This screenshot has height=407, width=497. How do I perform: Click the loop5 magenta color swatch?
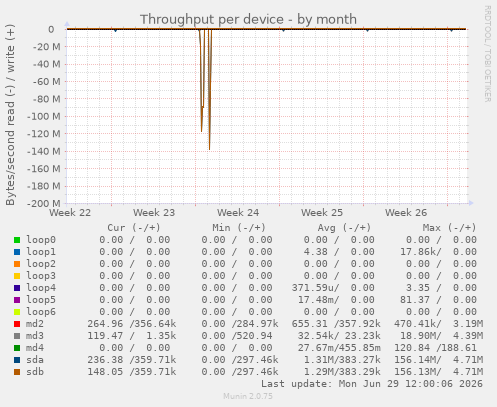tap(17, 300)
